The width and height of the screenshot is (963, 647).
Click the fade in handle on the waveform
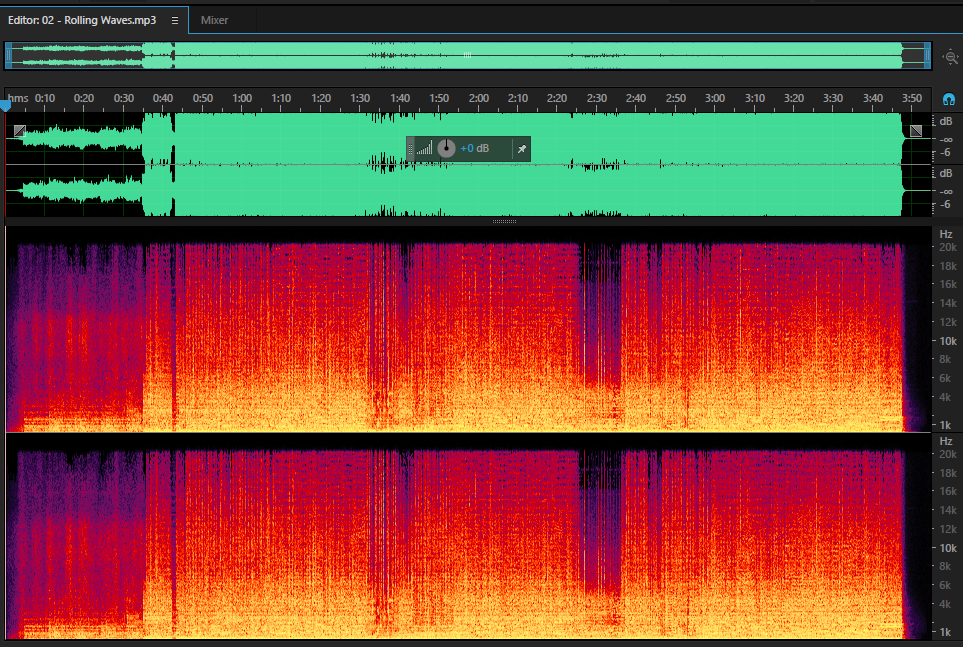tap(20, 130)
